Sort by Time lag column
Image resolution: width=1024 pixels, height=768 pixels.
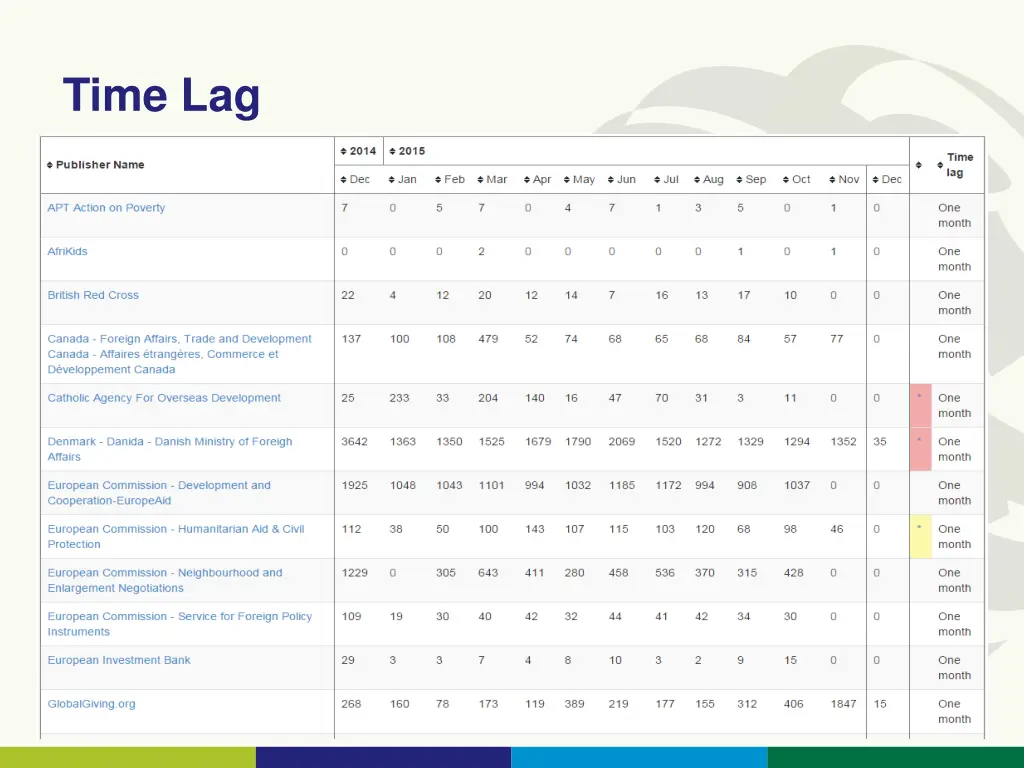coord(955,165)
